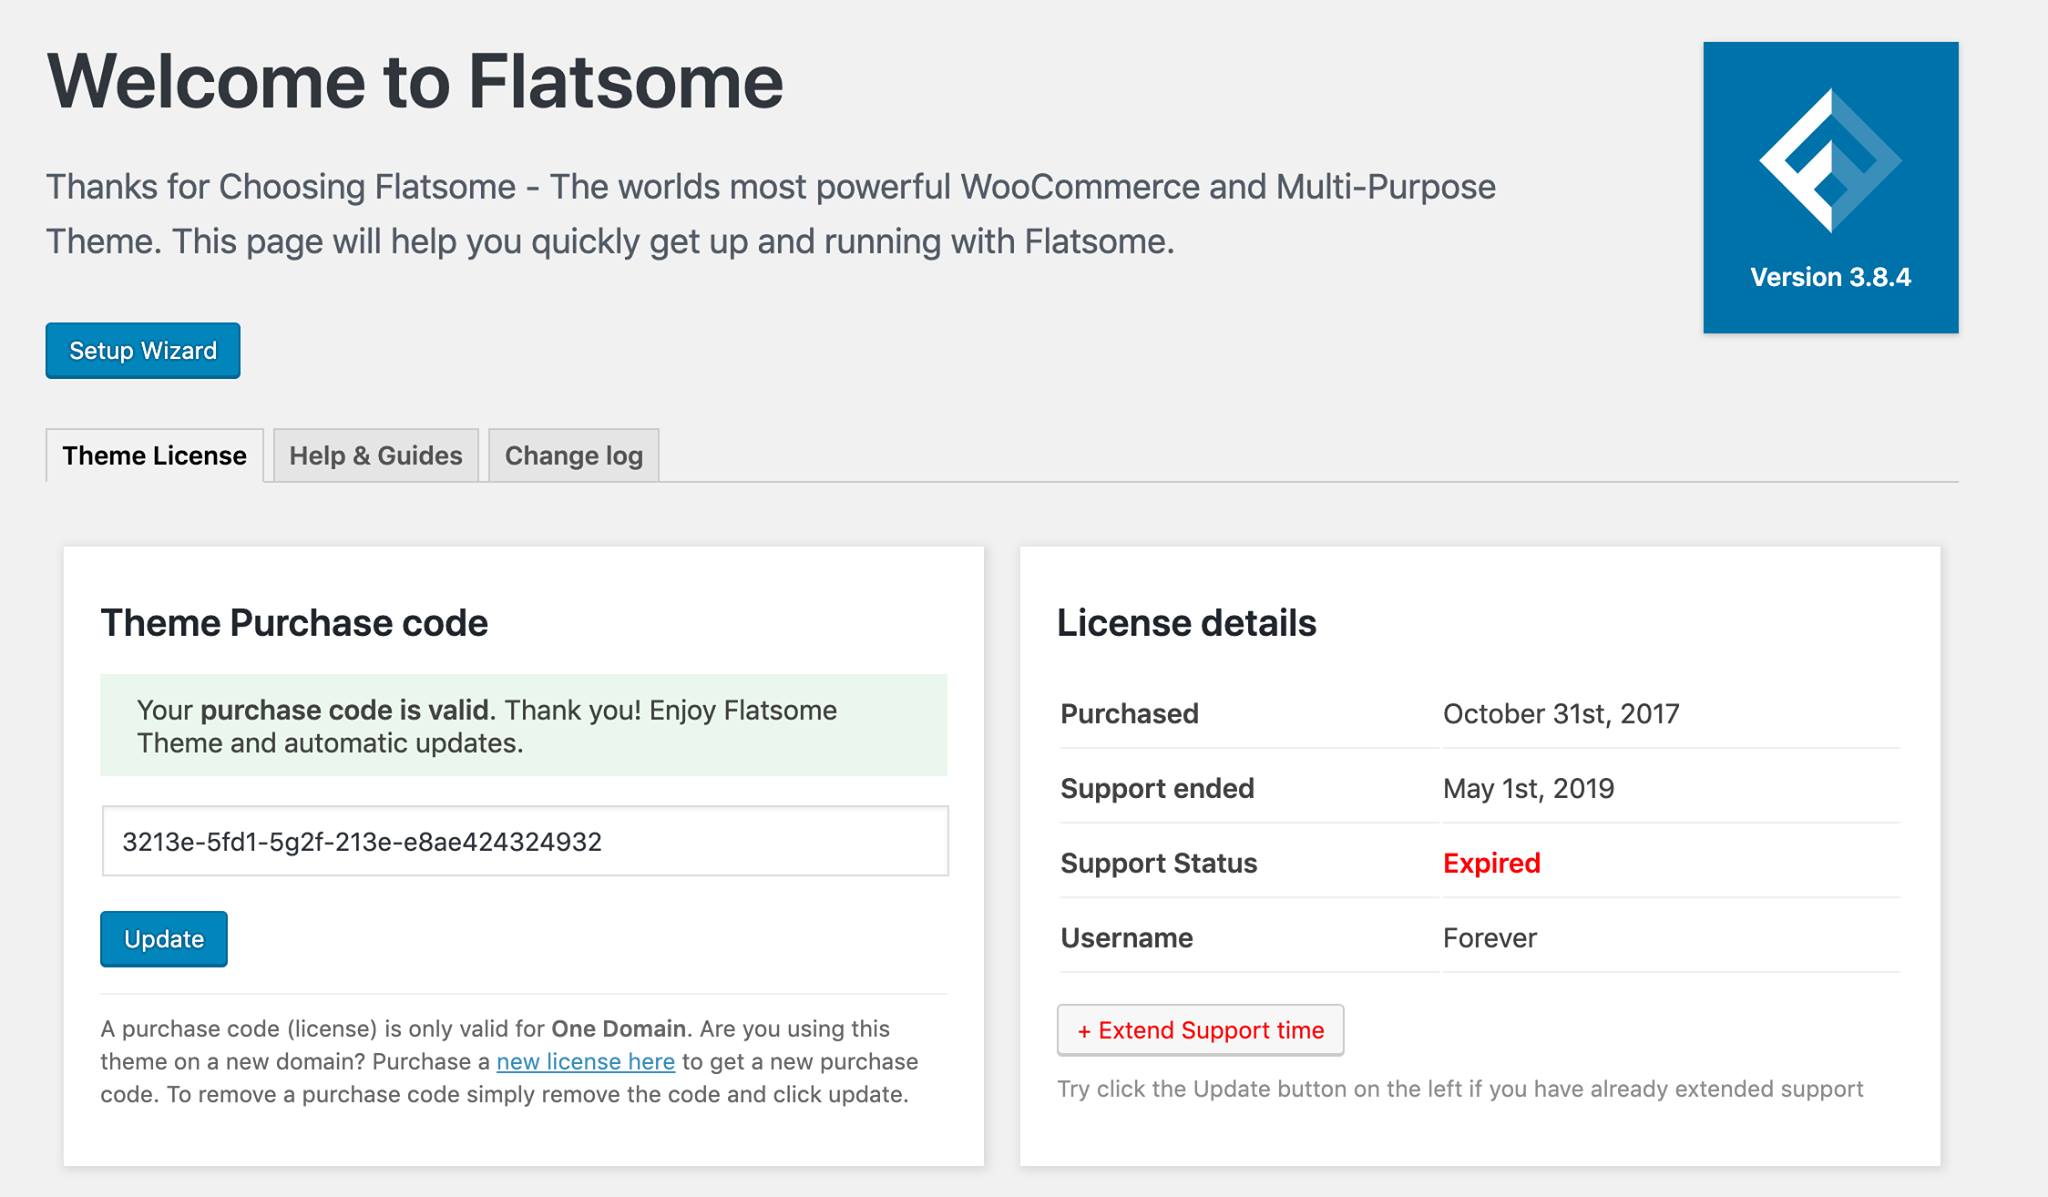Click the 'Support Status' row label
This screenshot has height=1197, width=2048.
click(x=1158, y=863)
